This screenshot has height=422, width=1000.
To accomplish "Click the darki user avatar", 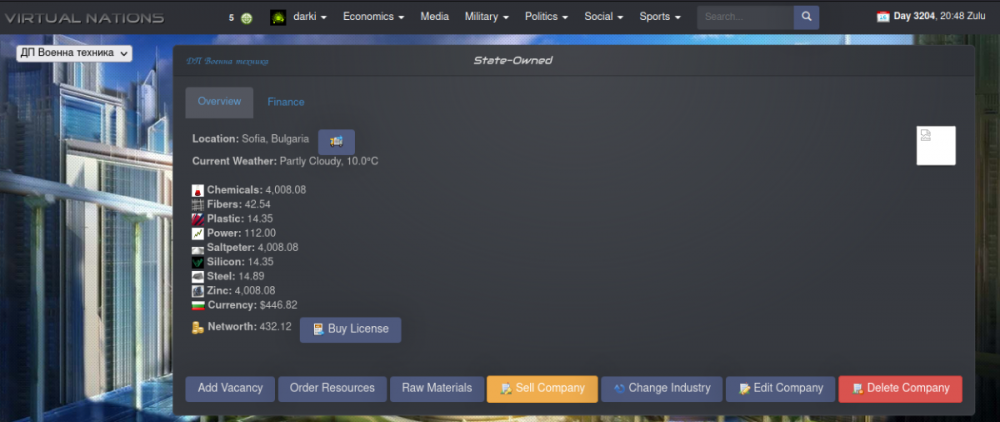I will (x=279, y=17).
